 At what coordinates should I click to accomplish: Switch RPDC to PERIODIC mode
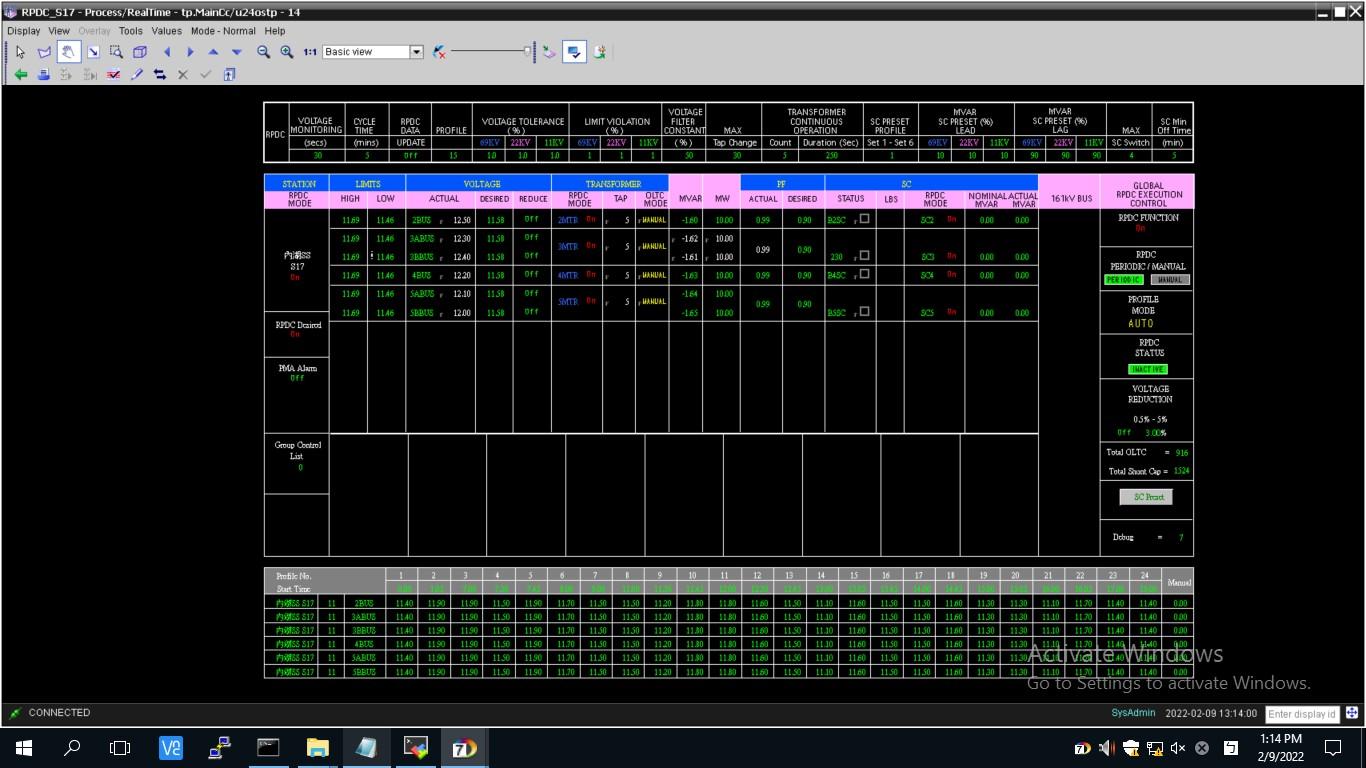1124,280
